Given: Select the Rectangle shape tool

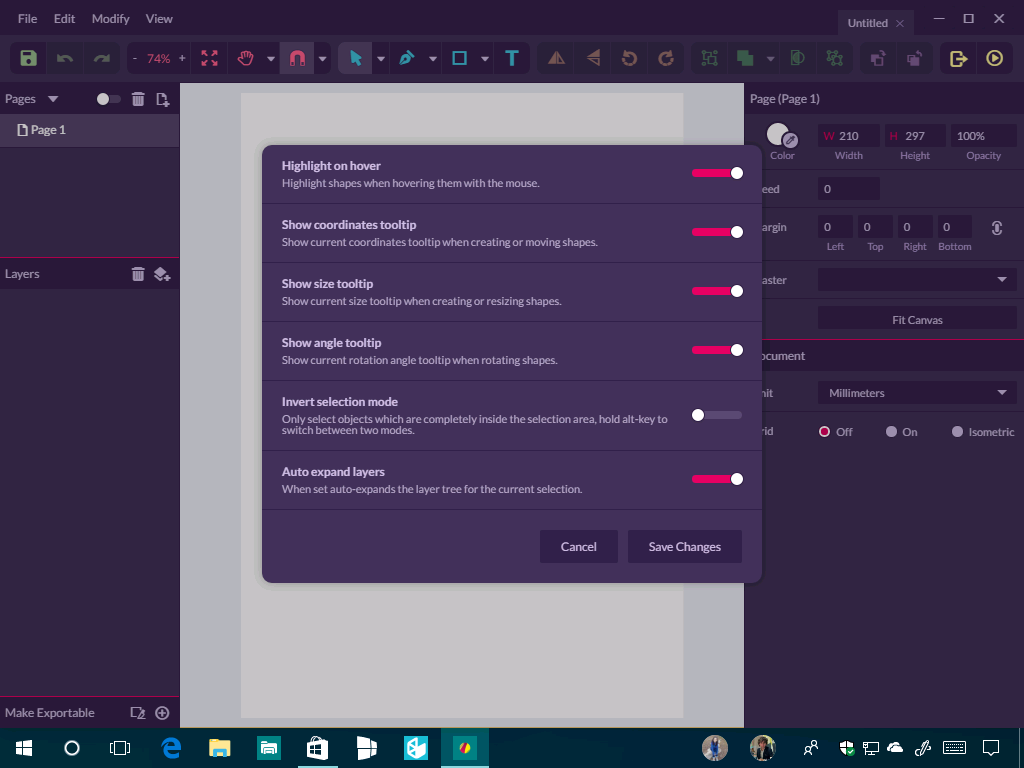Looking at the screenshot, I should click(x=460, y=58).
